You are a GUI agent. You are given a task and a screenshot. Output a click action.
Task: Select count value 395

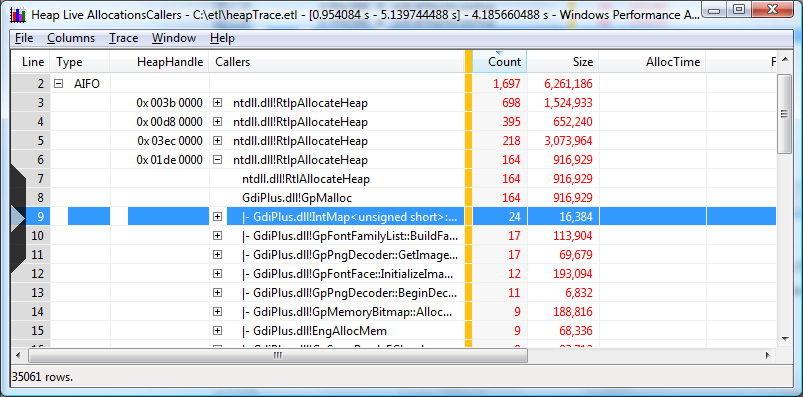(511, 122)
